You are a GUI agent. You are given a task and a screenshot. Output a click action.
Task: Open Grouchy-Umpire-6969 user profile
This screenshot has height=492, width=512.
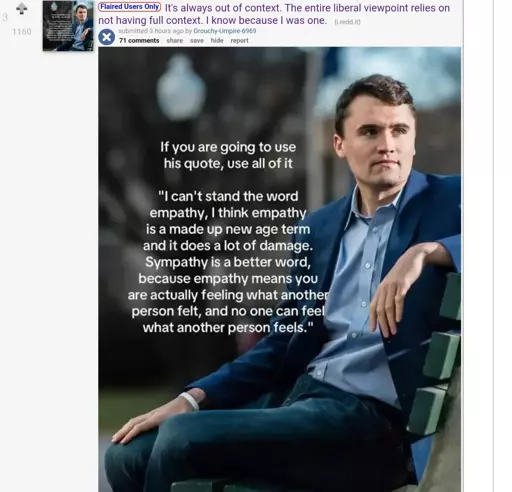225,31
